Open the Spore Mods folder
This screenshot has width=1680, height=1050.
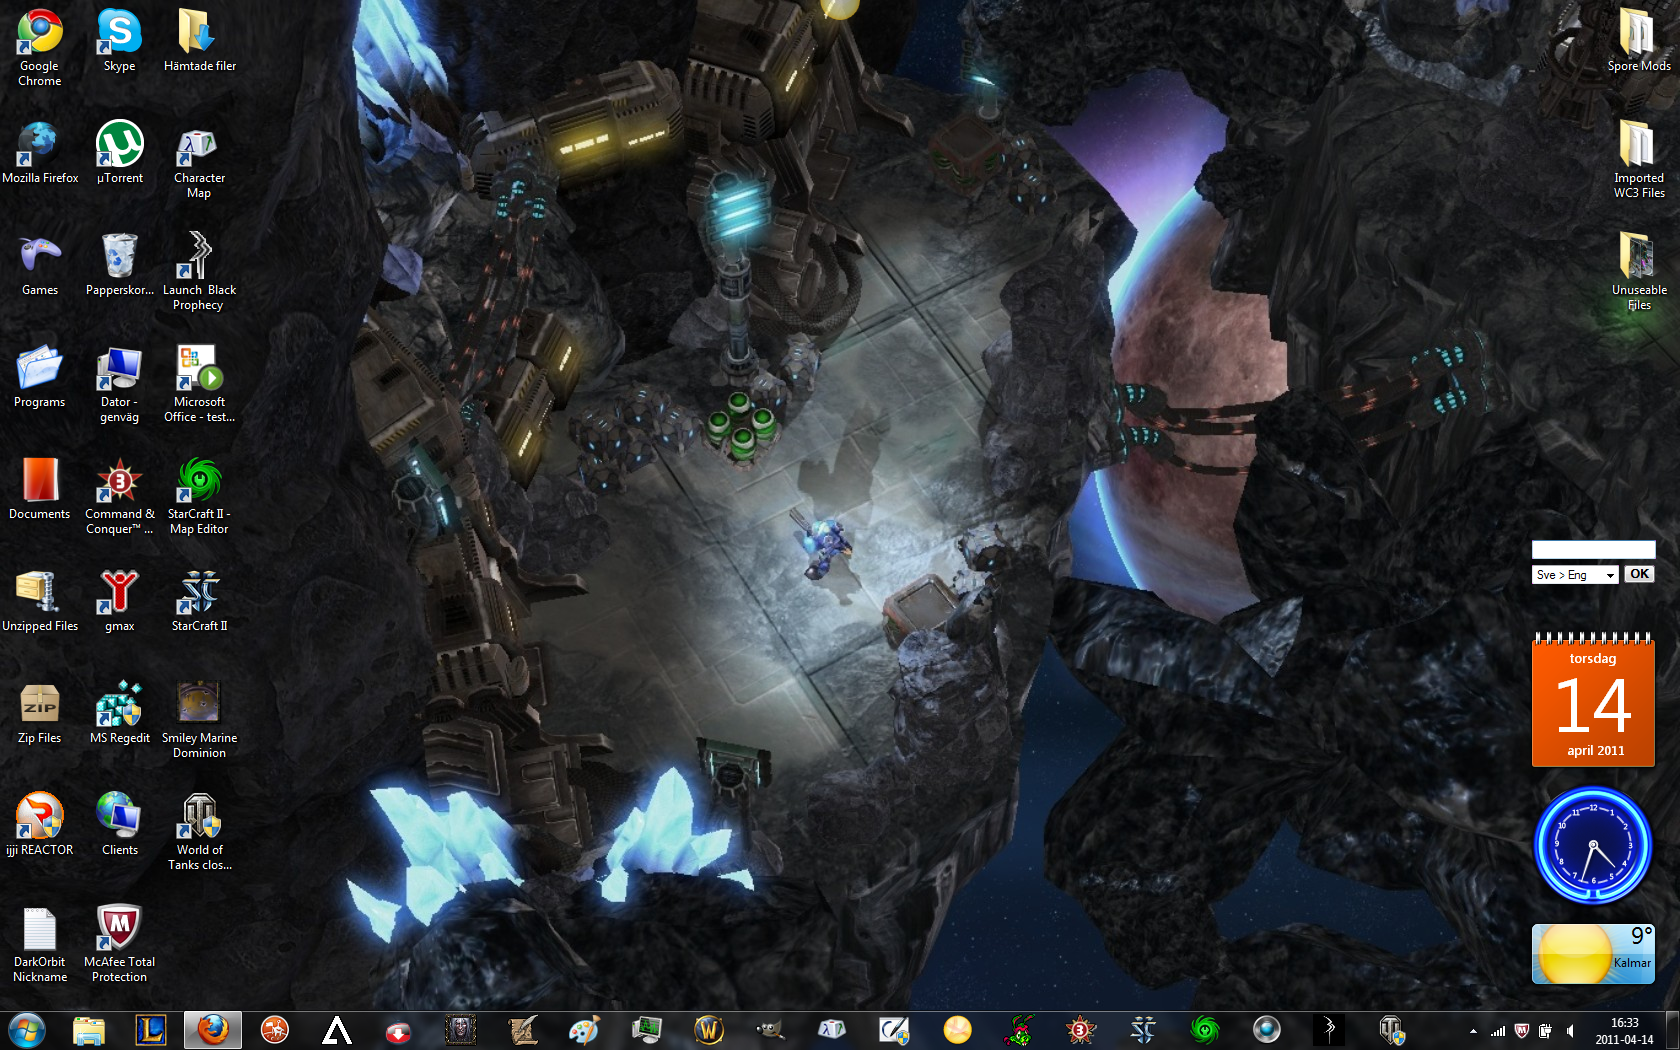tap(1638, 40)
